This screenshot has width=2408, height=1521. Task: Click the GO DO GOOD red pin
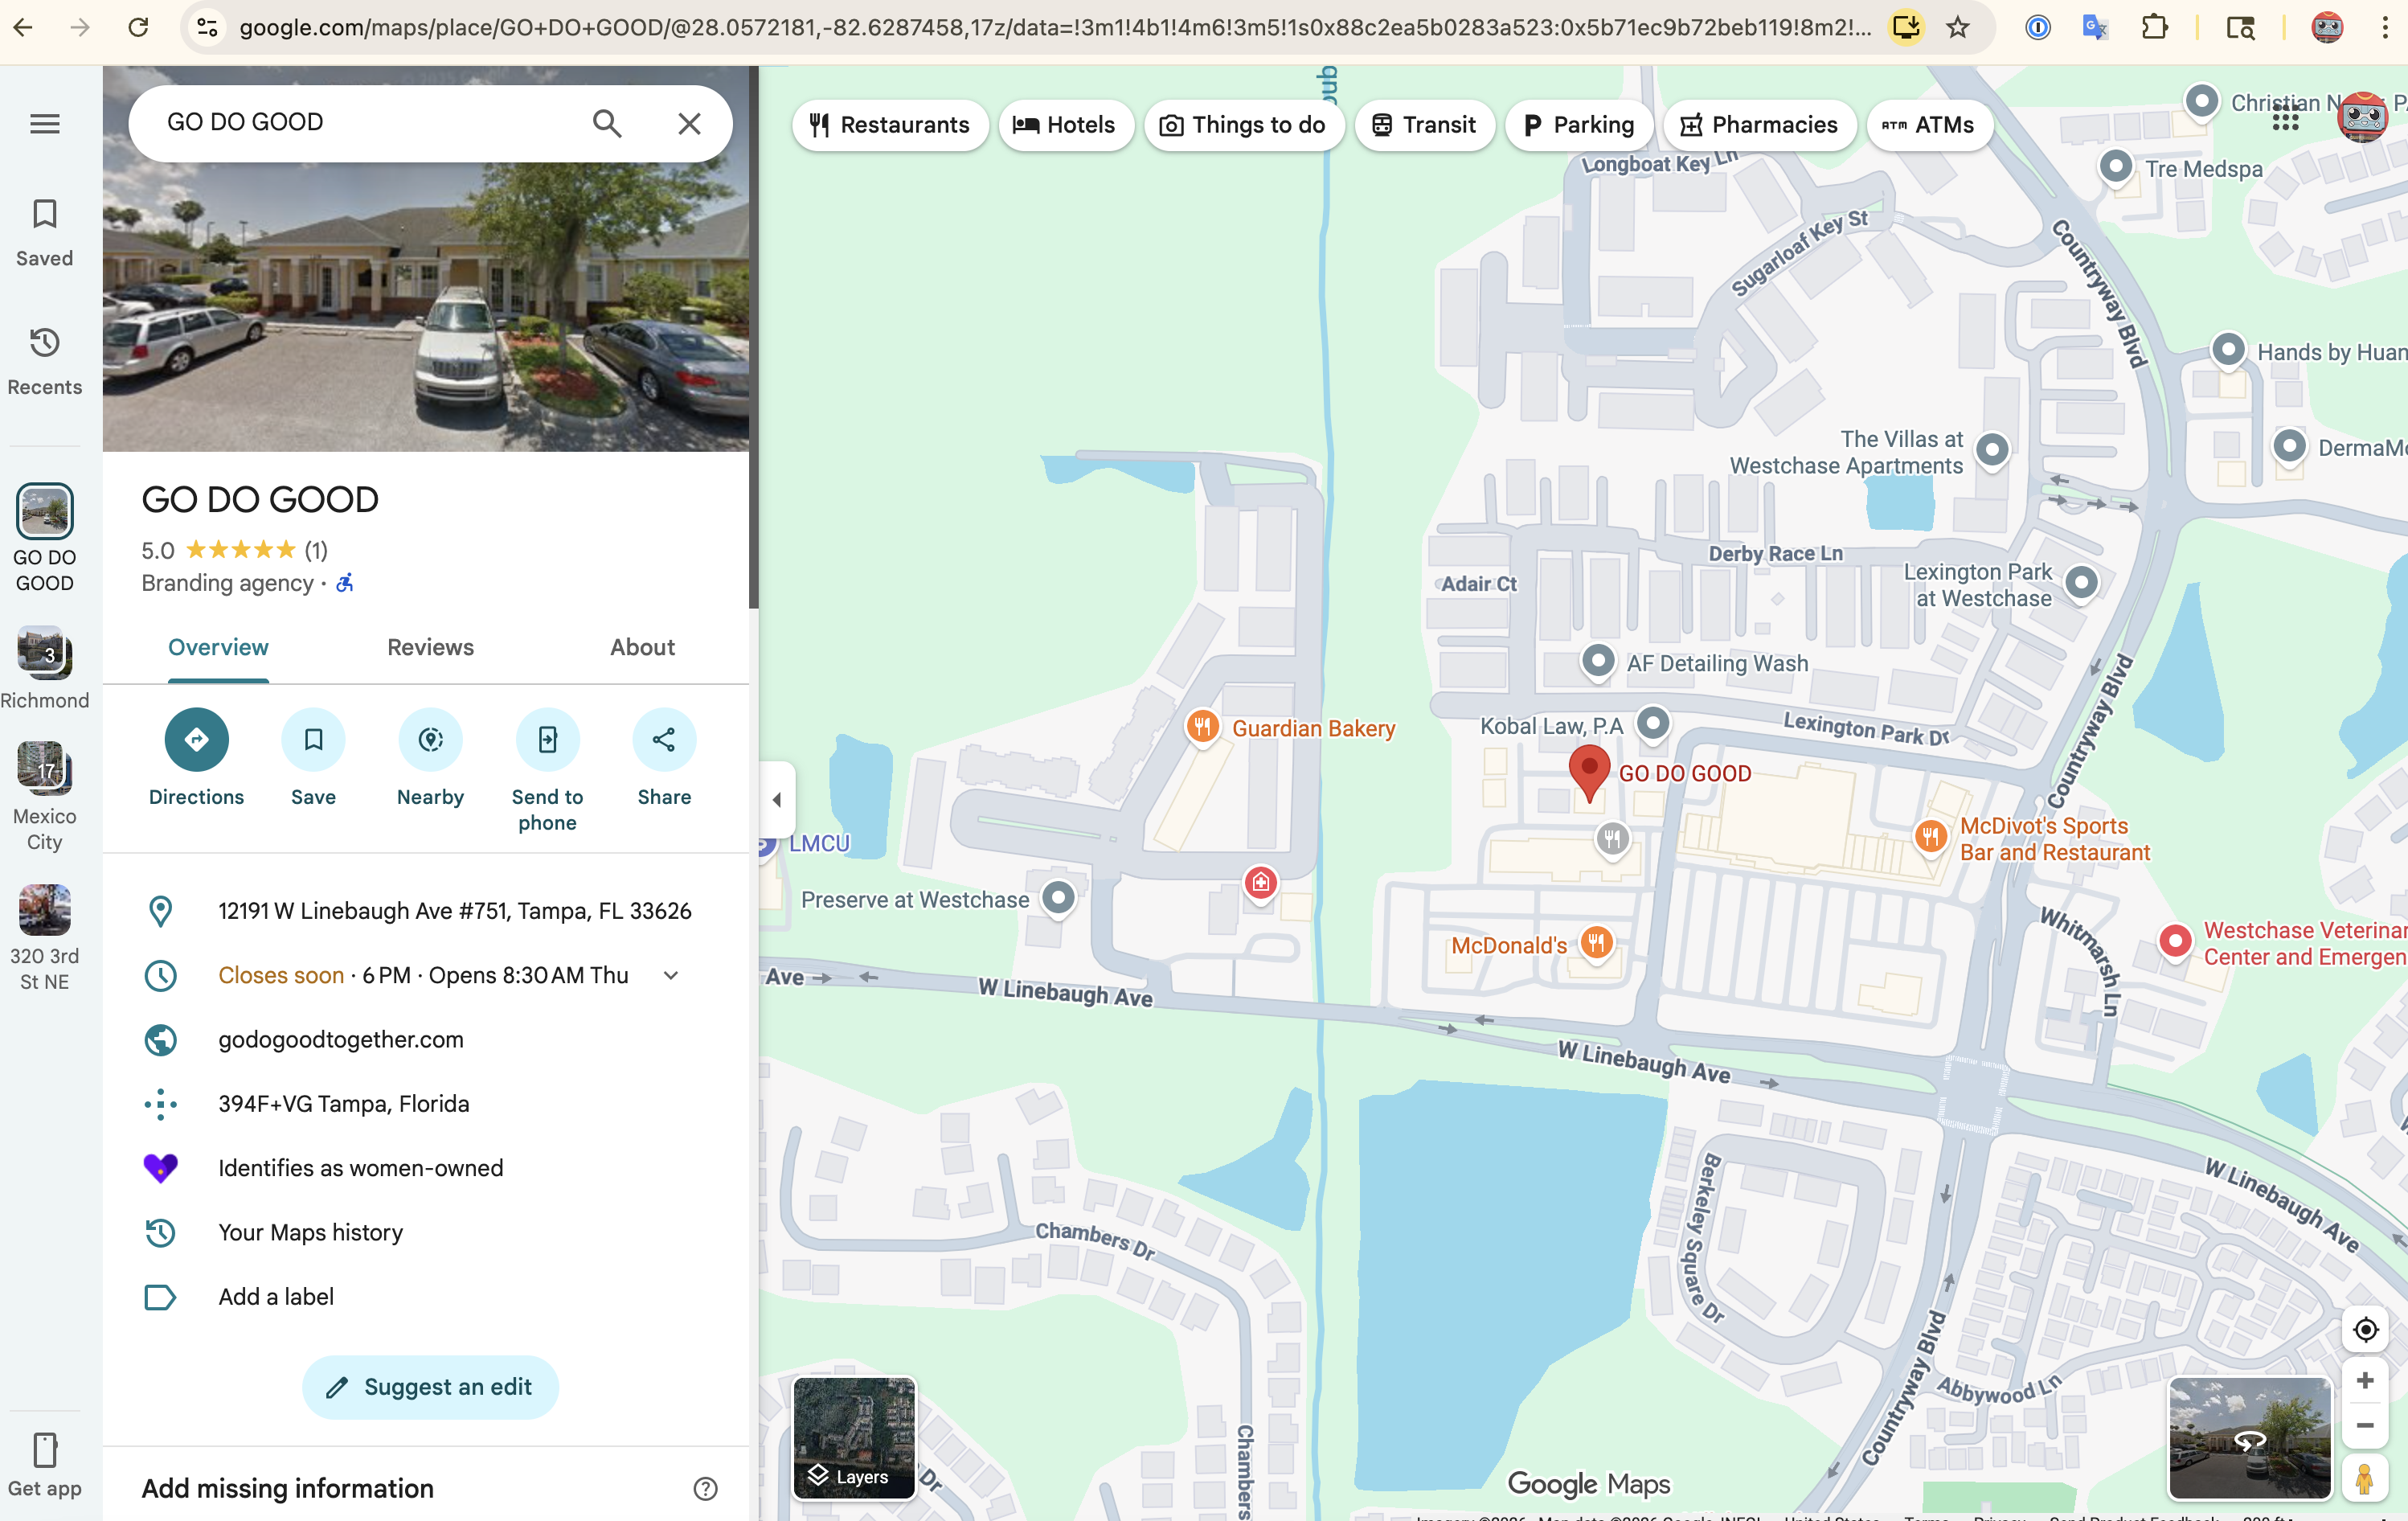point(1589,771)
